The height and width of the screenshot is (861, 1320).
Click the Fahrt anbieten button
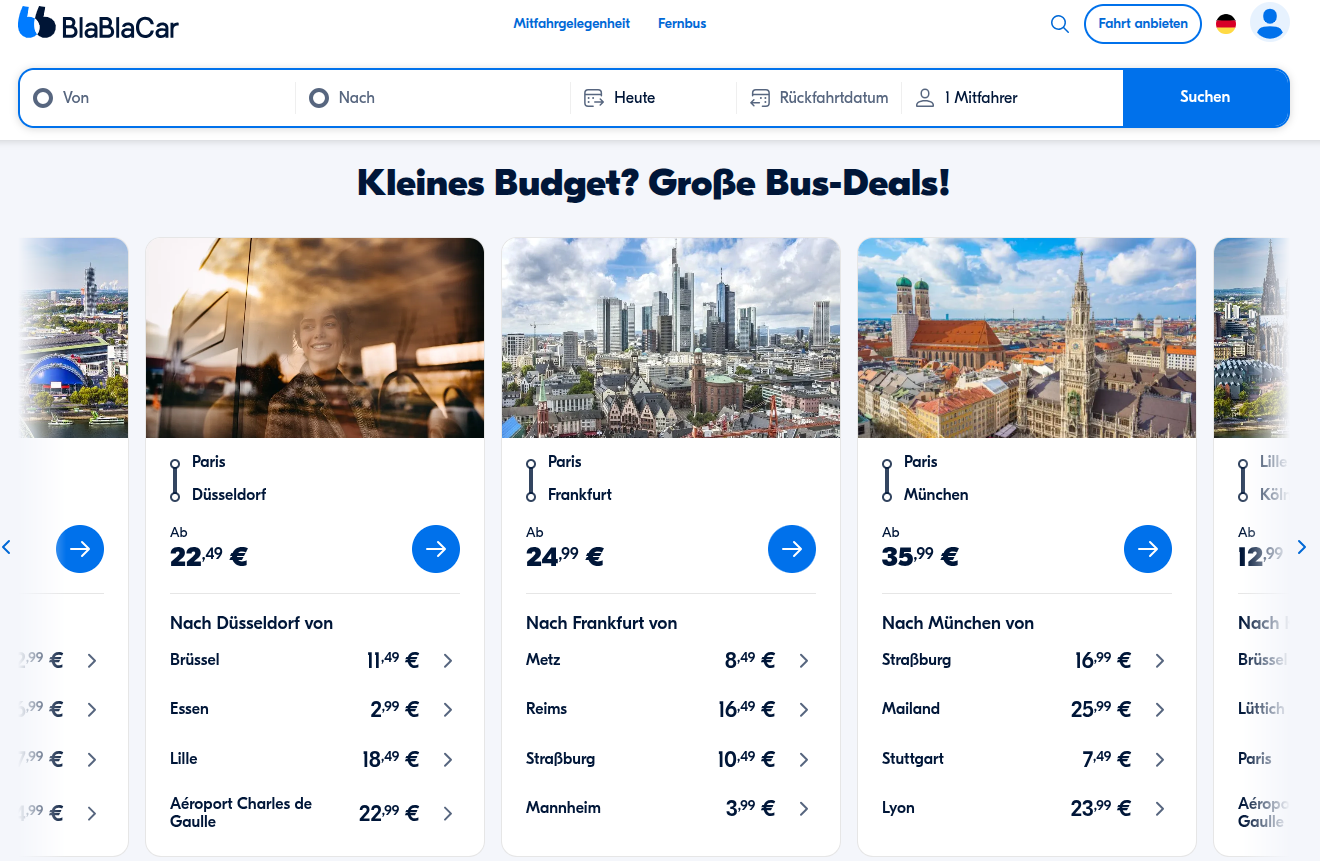[1142, 24]
